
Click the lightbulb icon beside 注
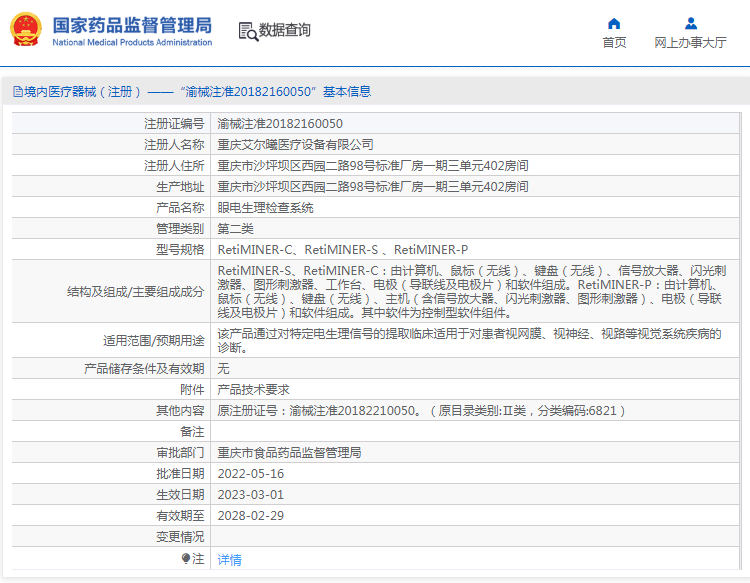click(186, 559)
